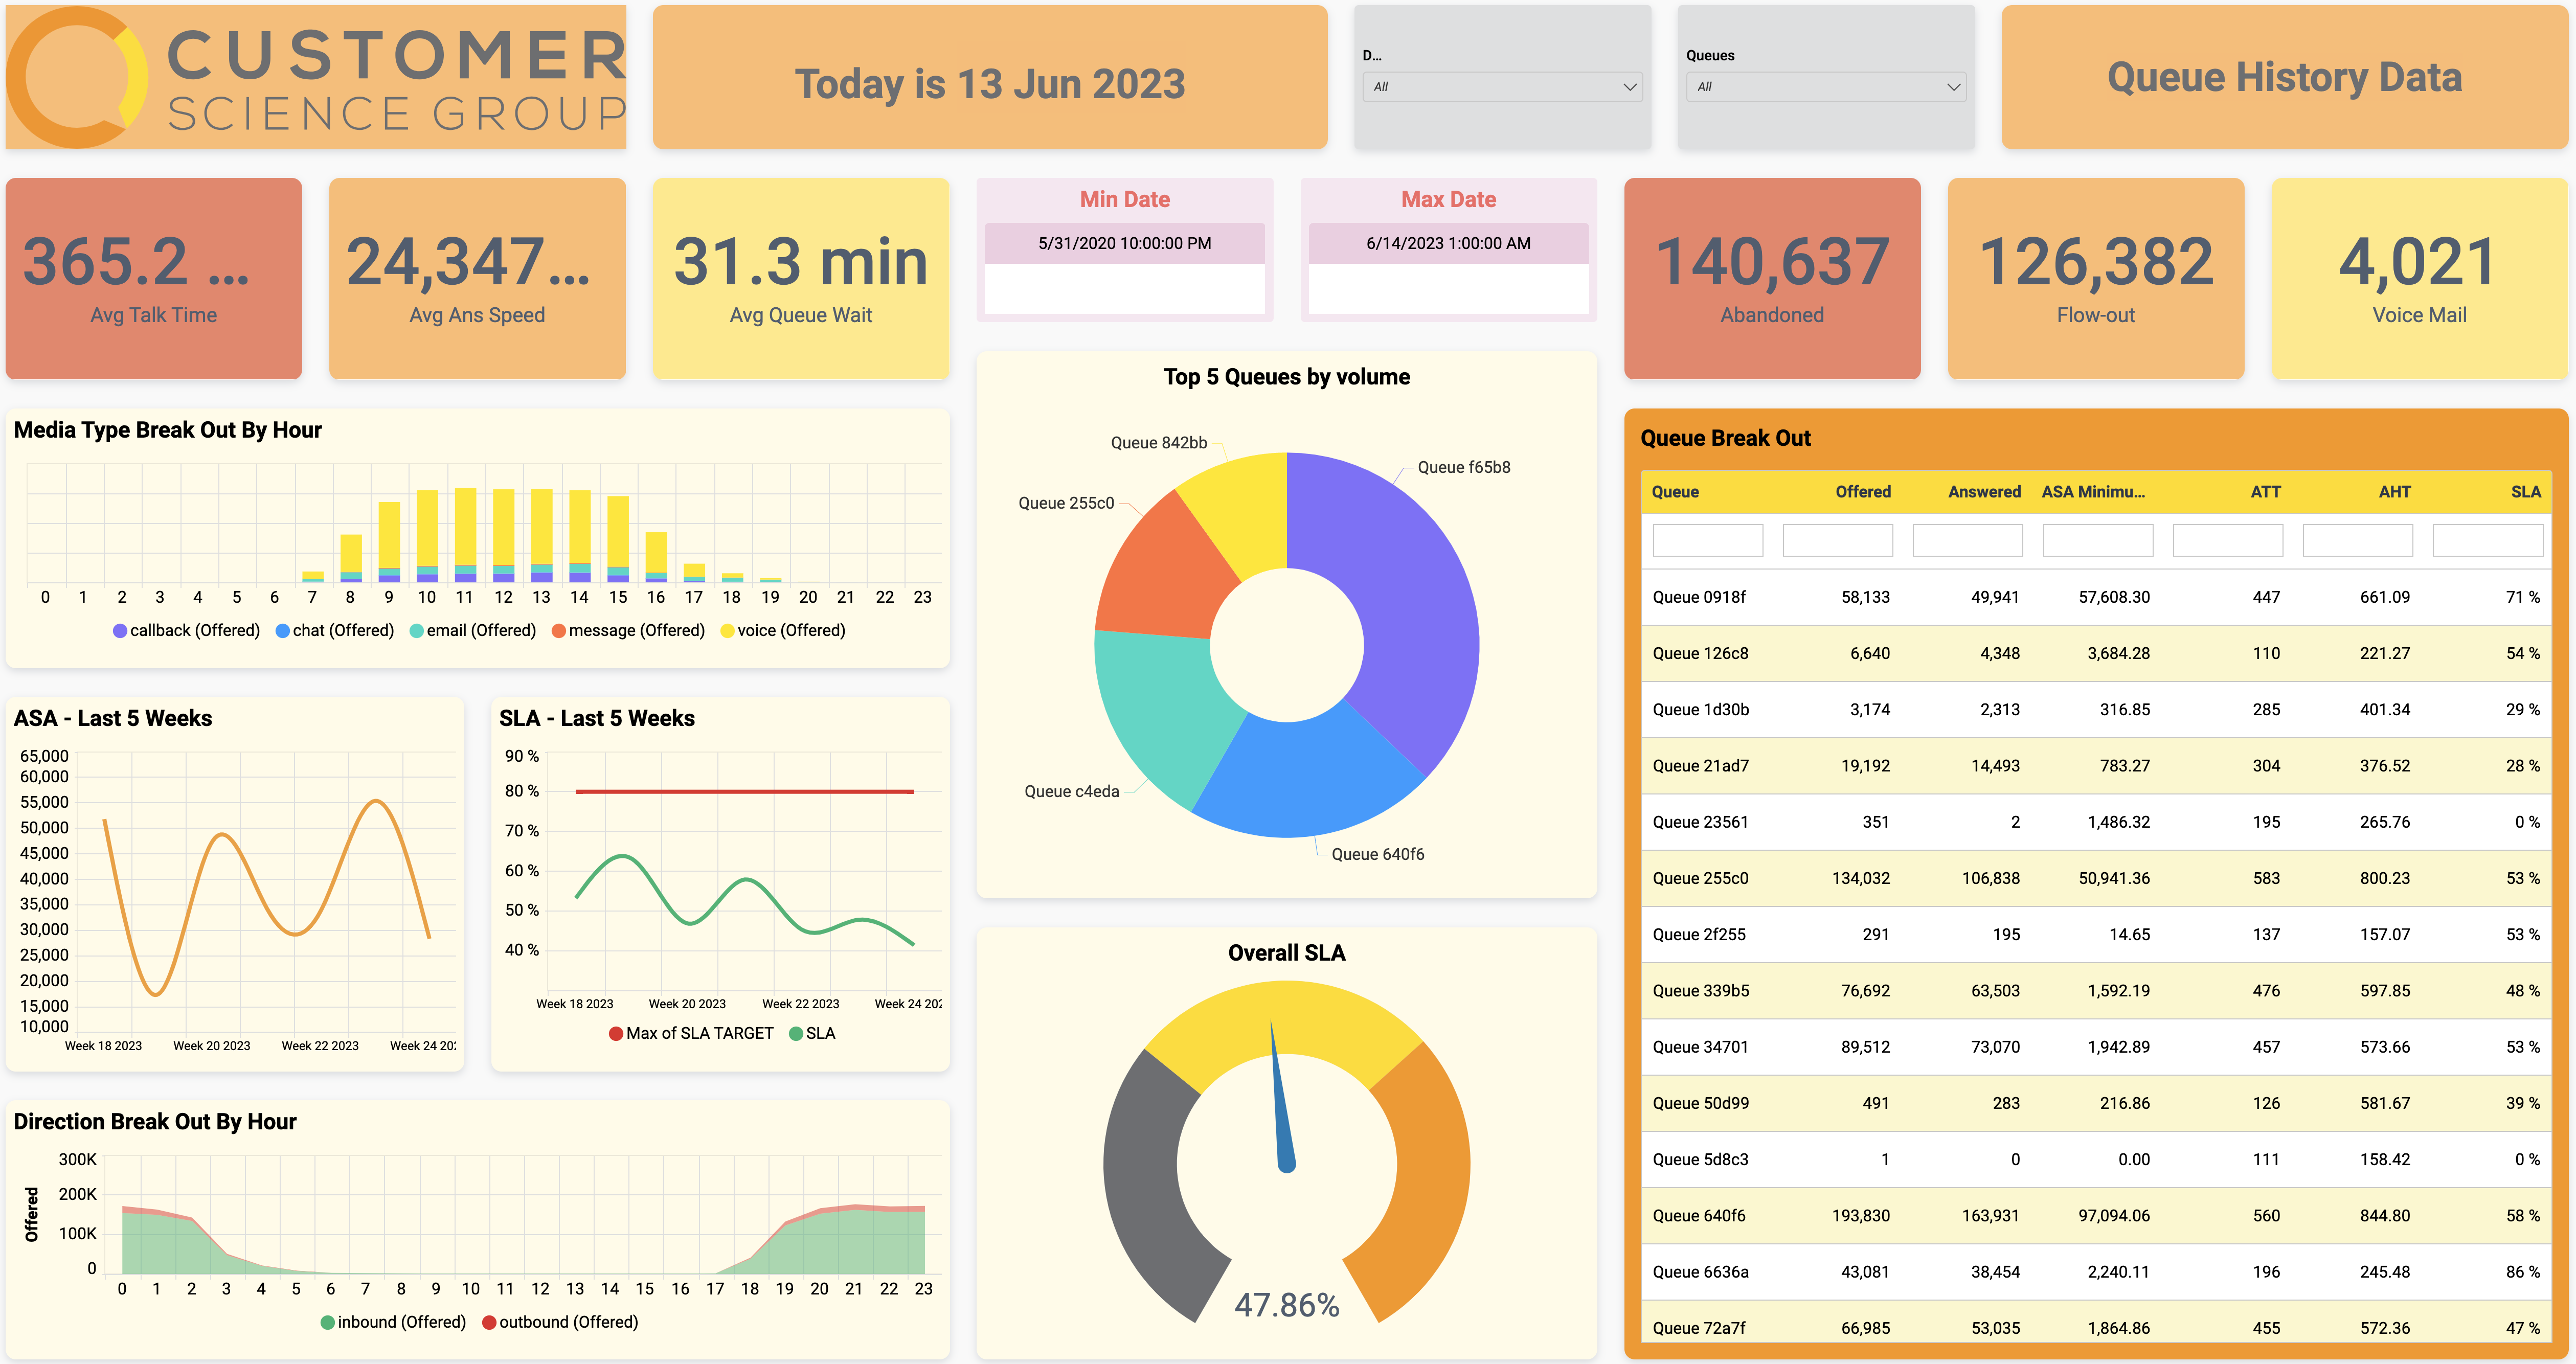Viewport: 2576px width, 1364px height.
Task: Click Queue column filter input box
Action: (1707, 541)
